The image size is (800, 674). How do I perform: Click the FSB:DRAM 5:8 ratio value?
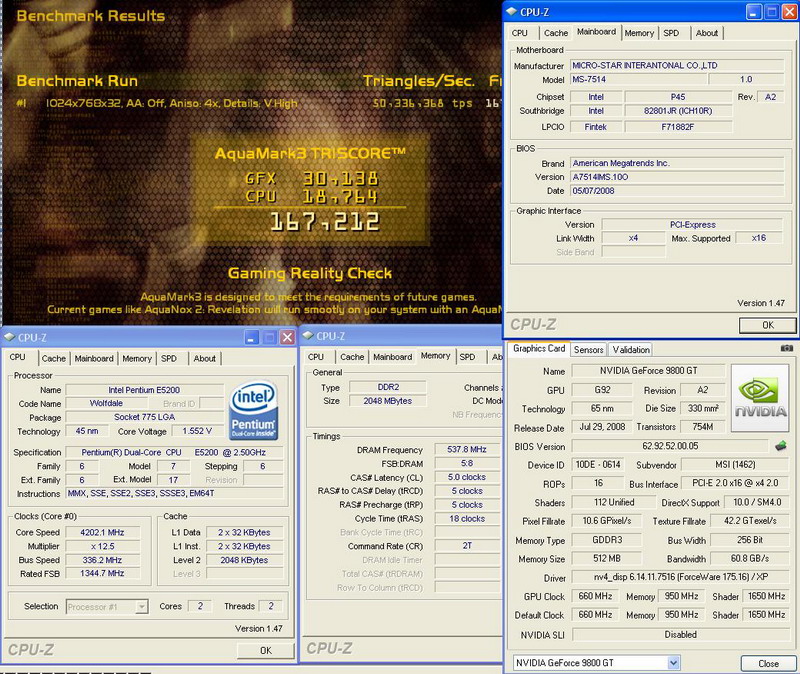coord(467,463)
